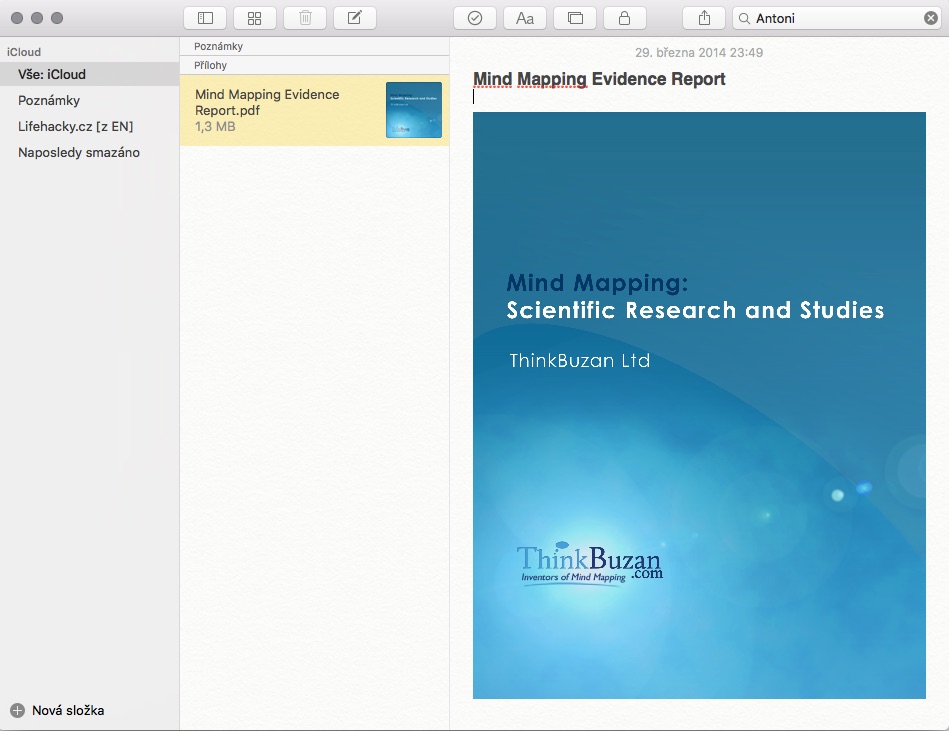
Task: Focus the search field containing Antoni
Action: tap(837, 18)
